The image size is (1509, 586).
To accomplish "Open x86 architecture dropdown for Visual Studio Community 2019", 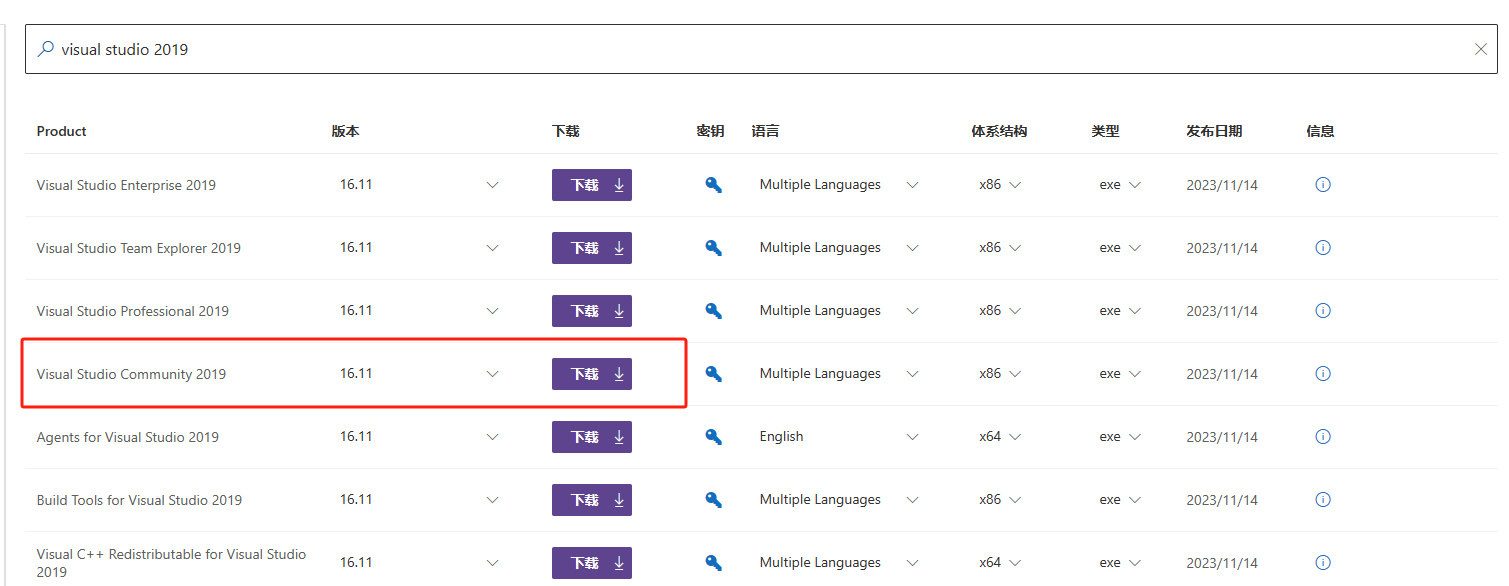I will (x=1015, y=374).
